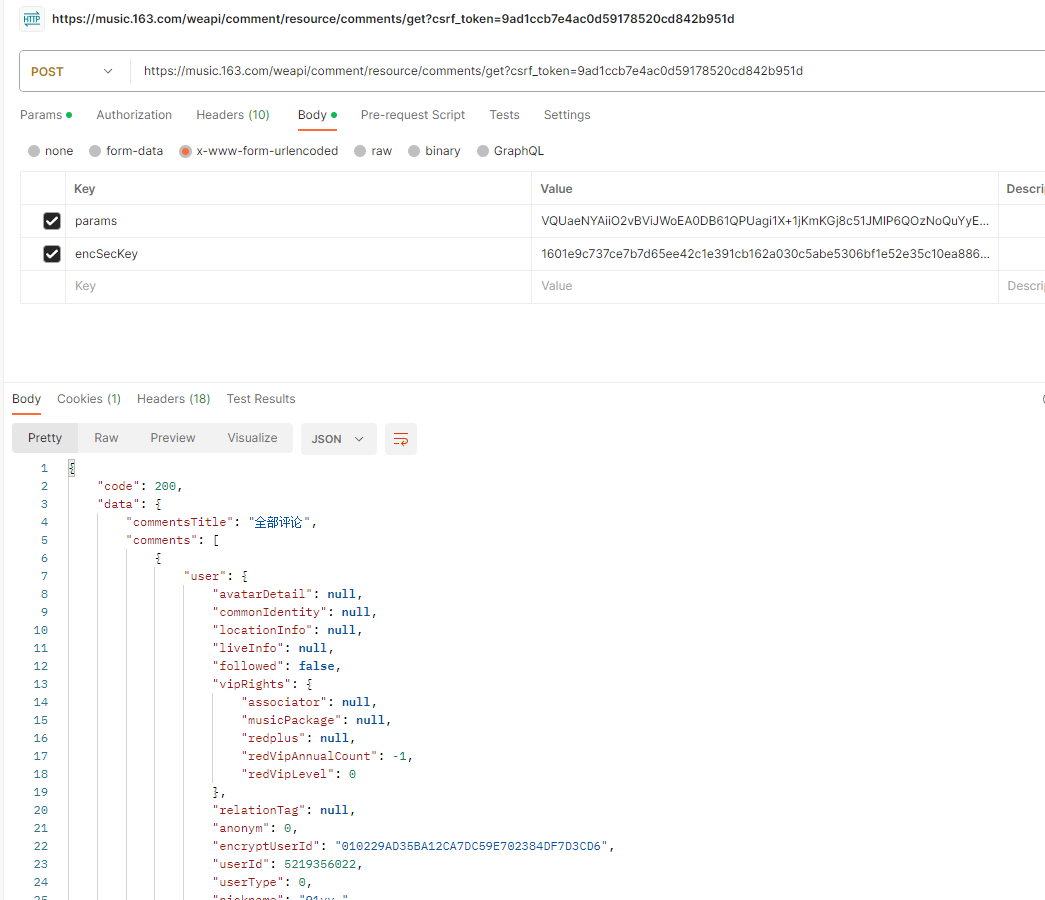Image resolution: width=1045 pixels, height=900 pixels.
Task: Click the "musicPackage": null line
Action: [316, 720]
